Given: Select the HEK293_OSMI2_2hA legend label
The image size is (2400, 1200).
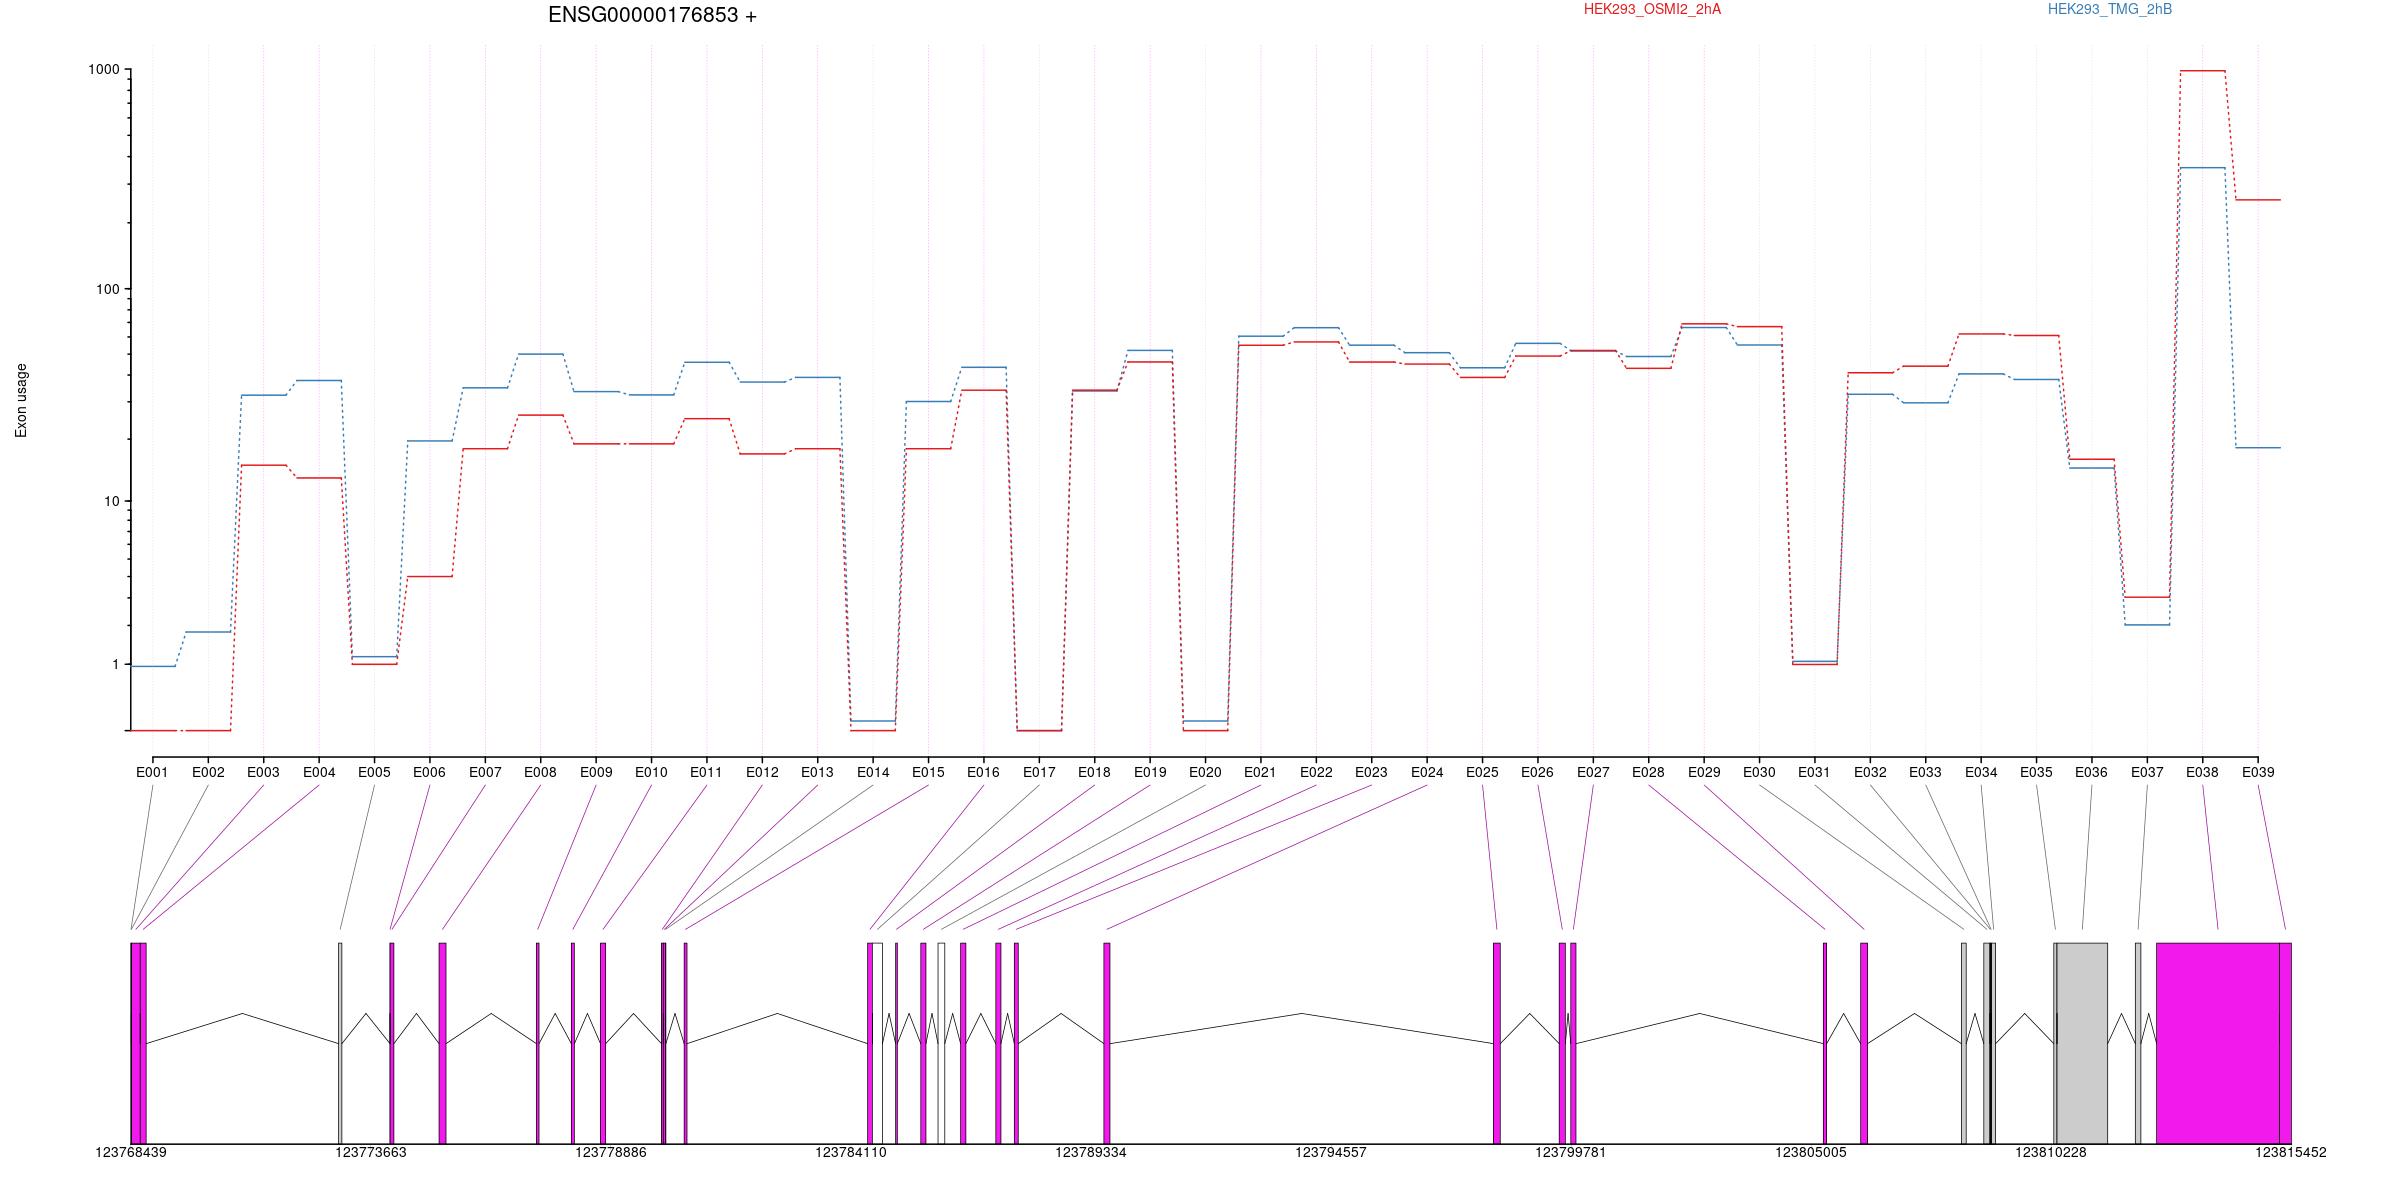Looking at the screenshot, I should 1653,9.
